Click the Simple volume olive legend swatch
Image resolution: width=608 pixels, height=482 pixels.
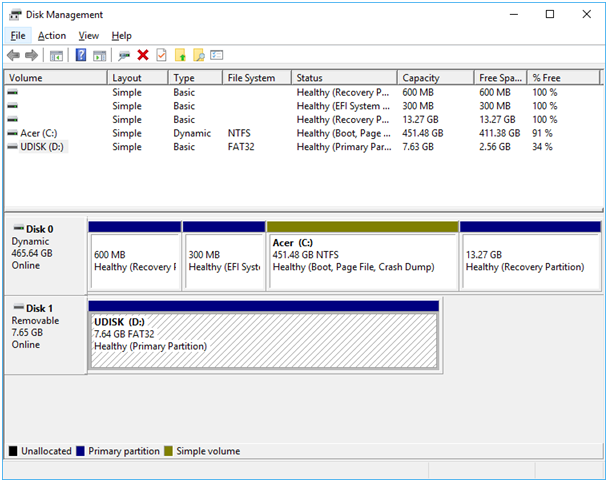(x=170, y=451)
